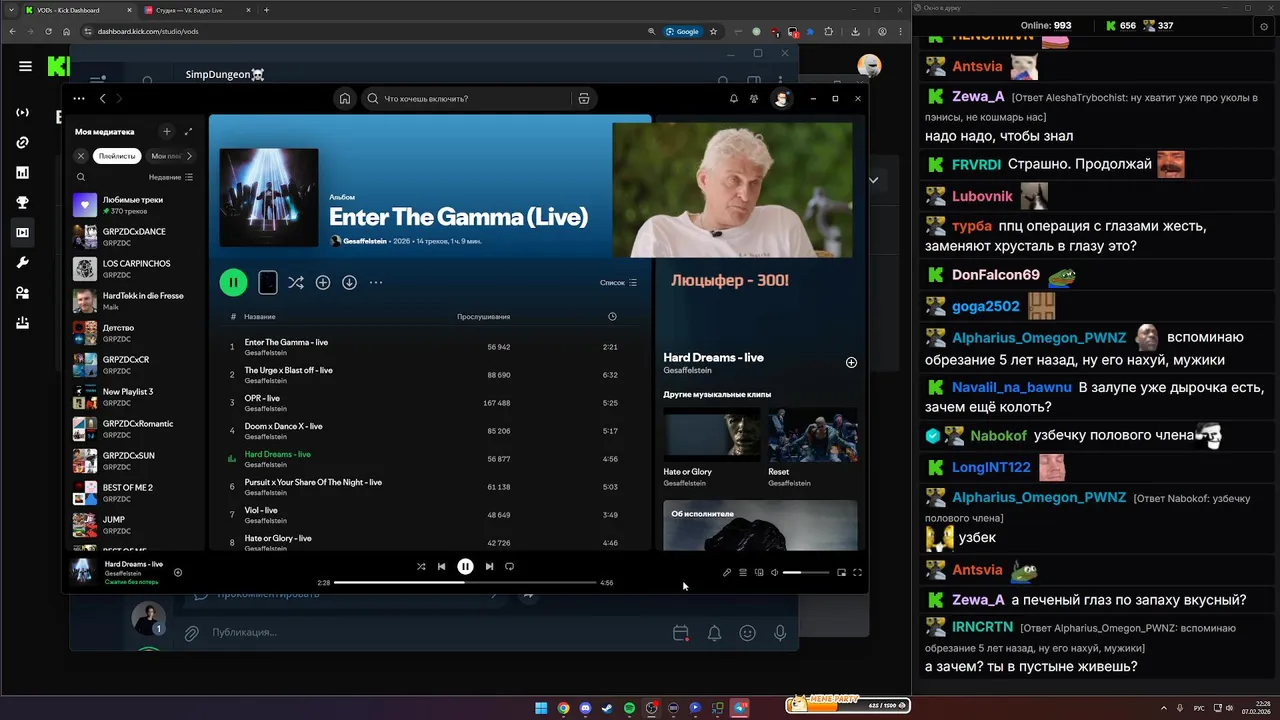
Task: Click the Spotify Home icon
Action: tap(345, 99)
